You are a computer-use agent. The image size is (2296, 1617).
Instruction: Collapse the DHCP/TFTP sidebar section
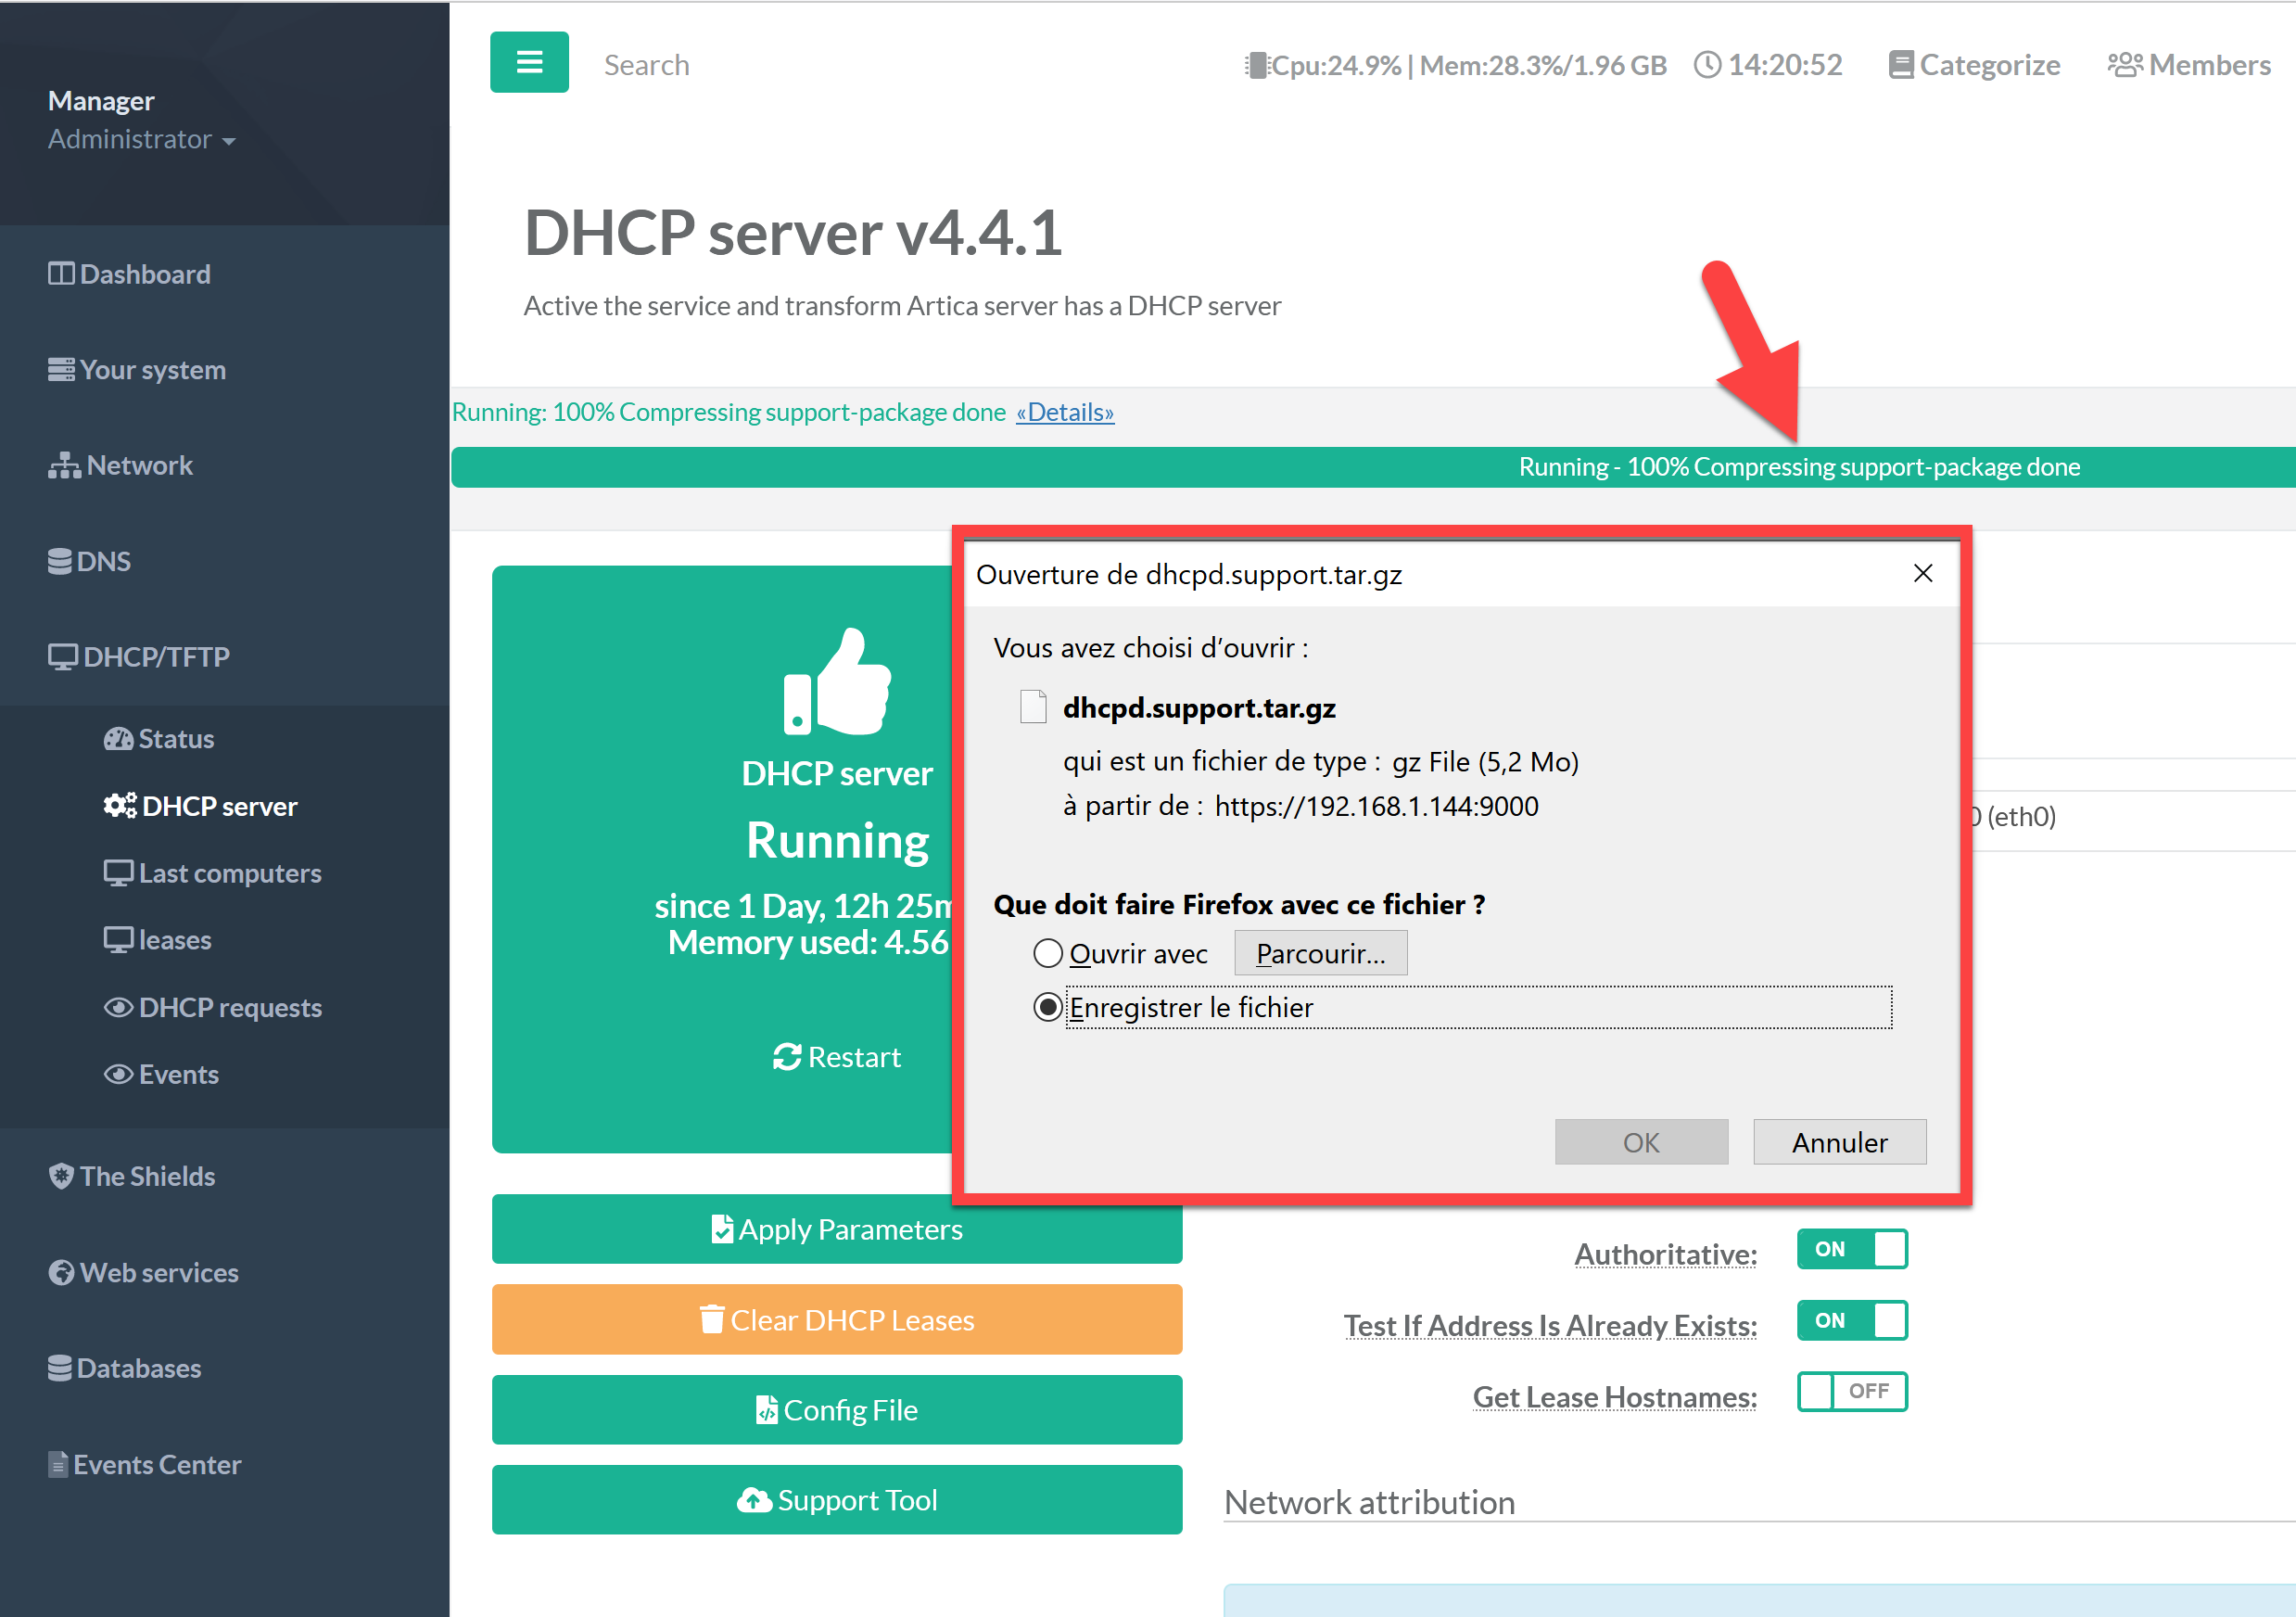coord(140,657)
